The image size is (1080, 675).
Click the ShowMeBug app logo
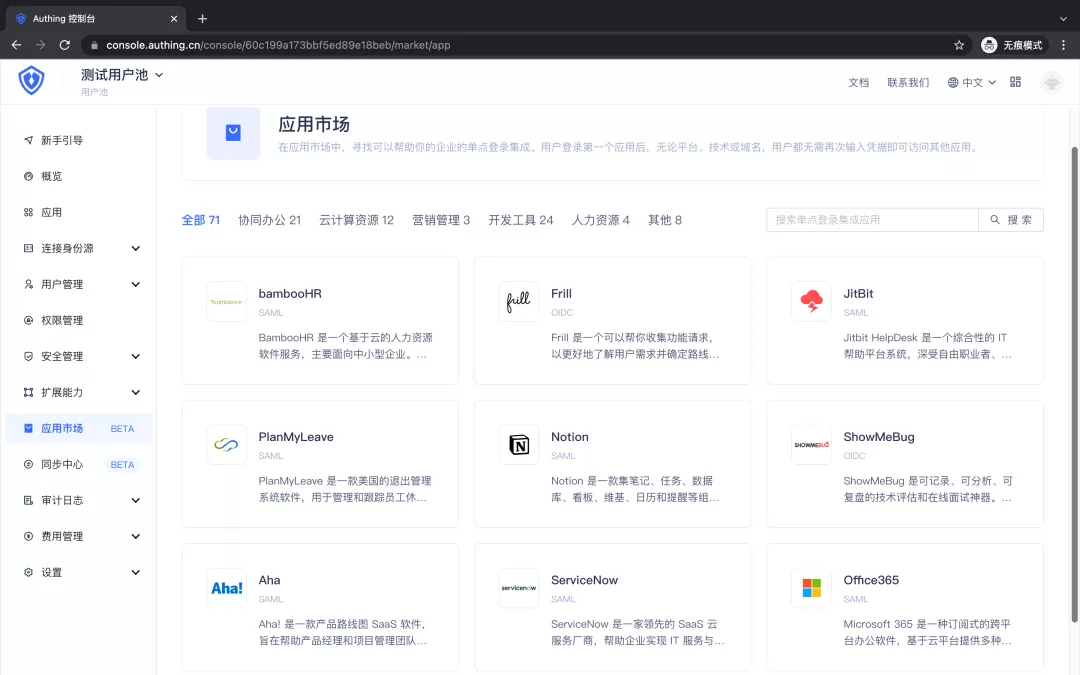[x=811, y=444]
